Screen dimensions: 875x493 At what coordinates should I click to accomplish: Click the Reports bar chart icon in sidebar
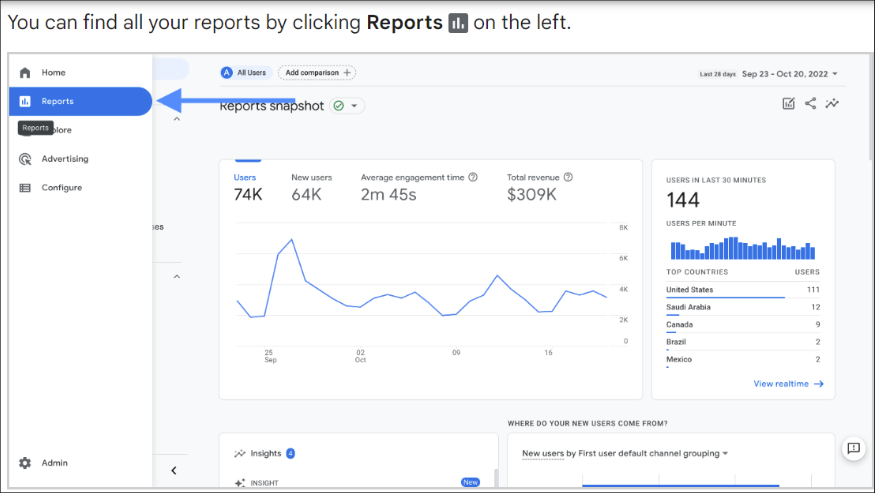[25, 101]
